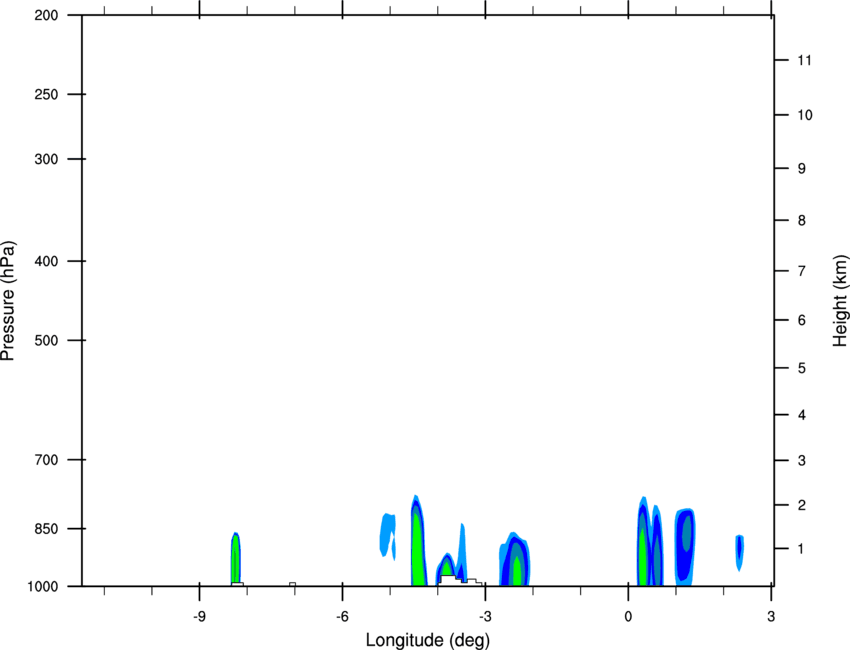Click pressure tick label 400
The image size is (850, 650).
(46, 261)
